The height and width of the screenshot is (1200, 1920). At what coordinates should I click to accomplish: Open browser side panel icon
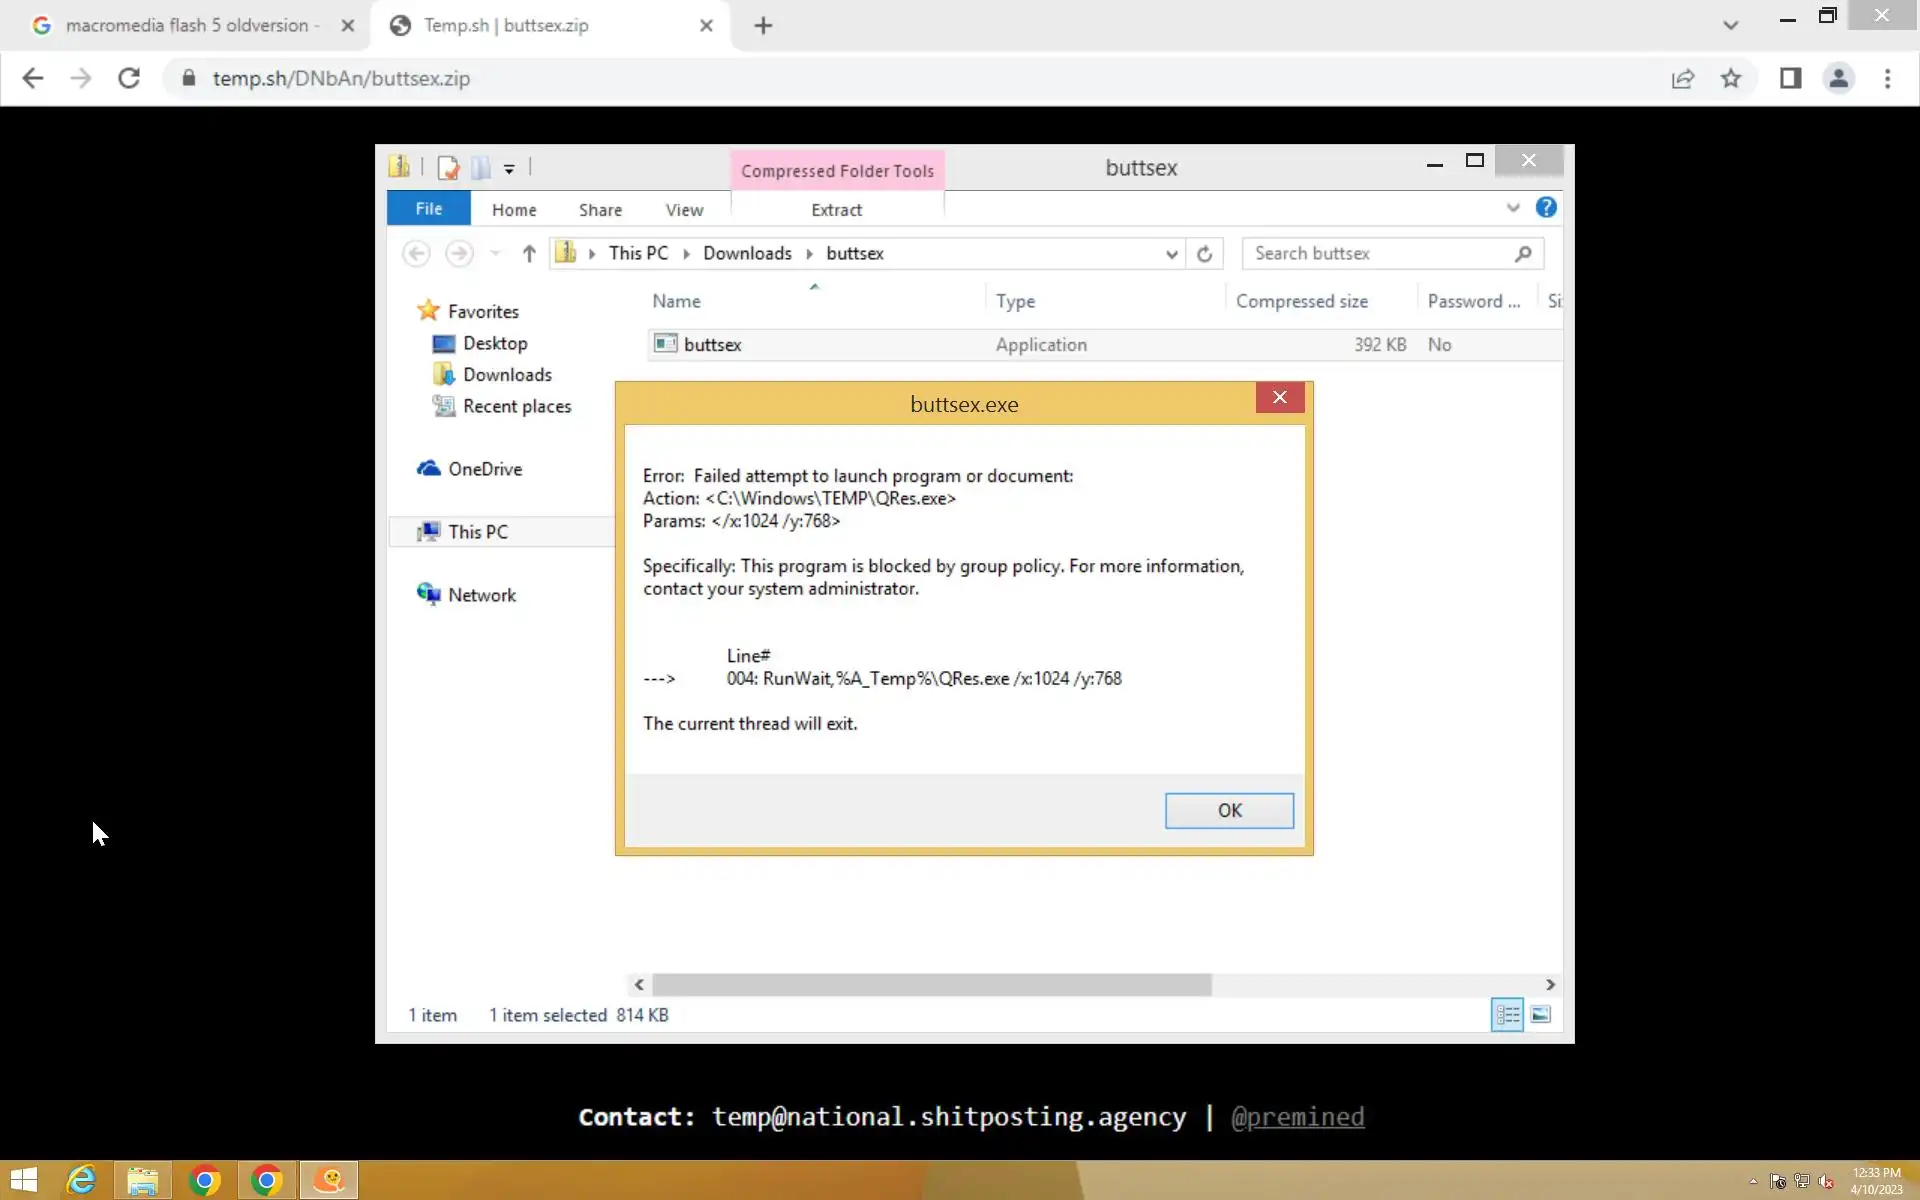click(x=1790, y=78)
